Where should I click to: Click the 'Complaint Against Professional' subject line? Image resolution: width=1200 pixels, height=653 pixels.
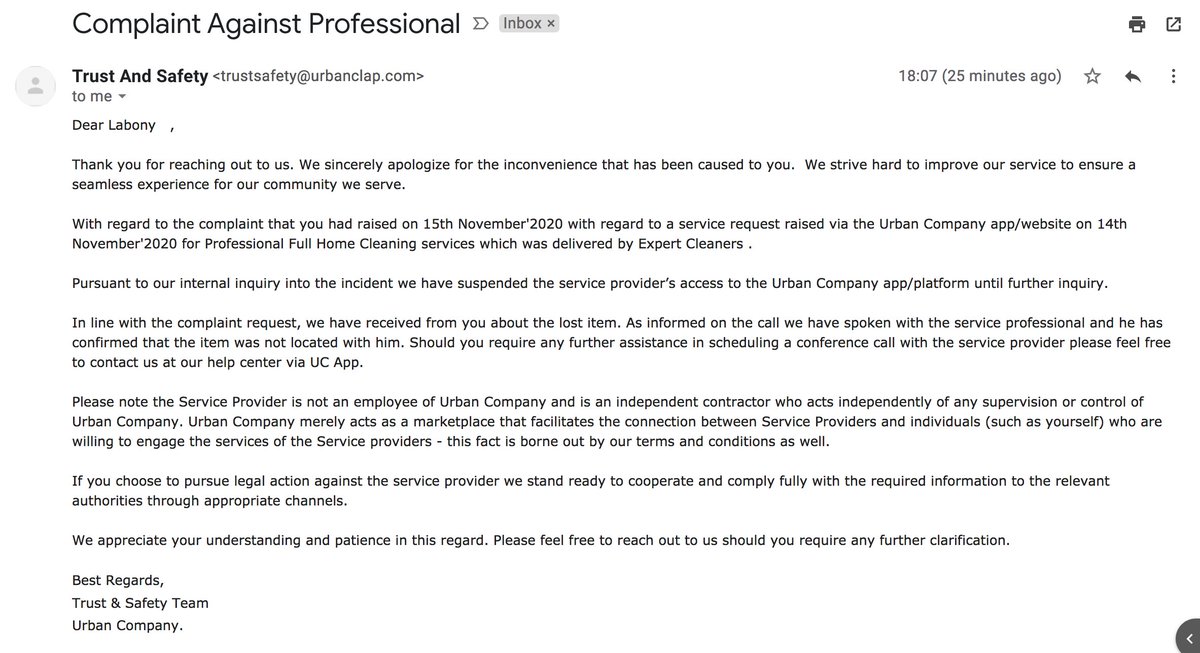(267, 24)
